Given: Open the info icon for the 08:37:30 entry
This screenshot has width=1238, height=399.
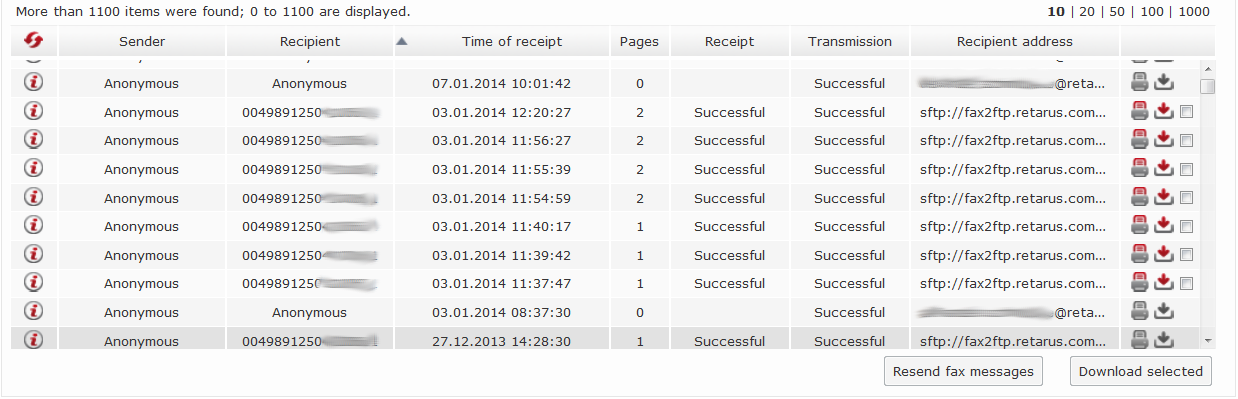Looking at the screenshot, I should point(35,311).
